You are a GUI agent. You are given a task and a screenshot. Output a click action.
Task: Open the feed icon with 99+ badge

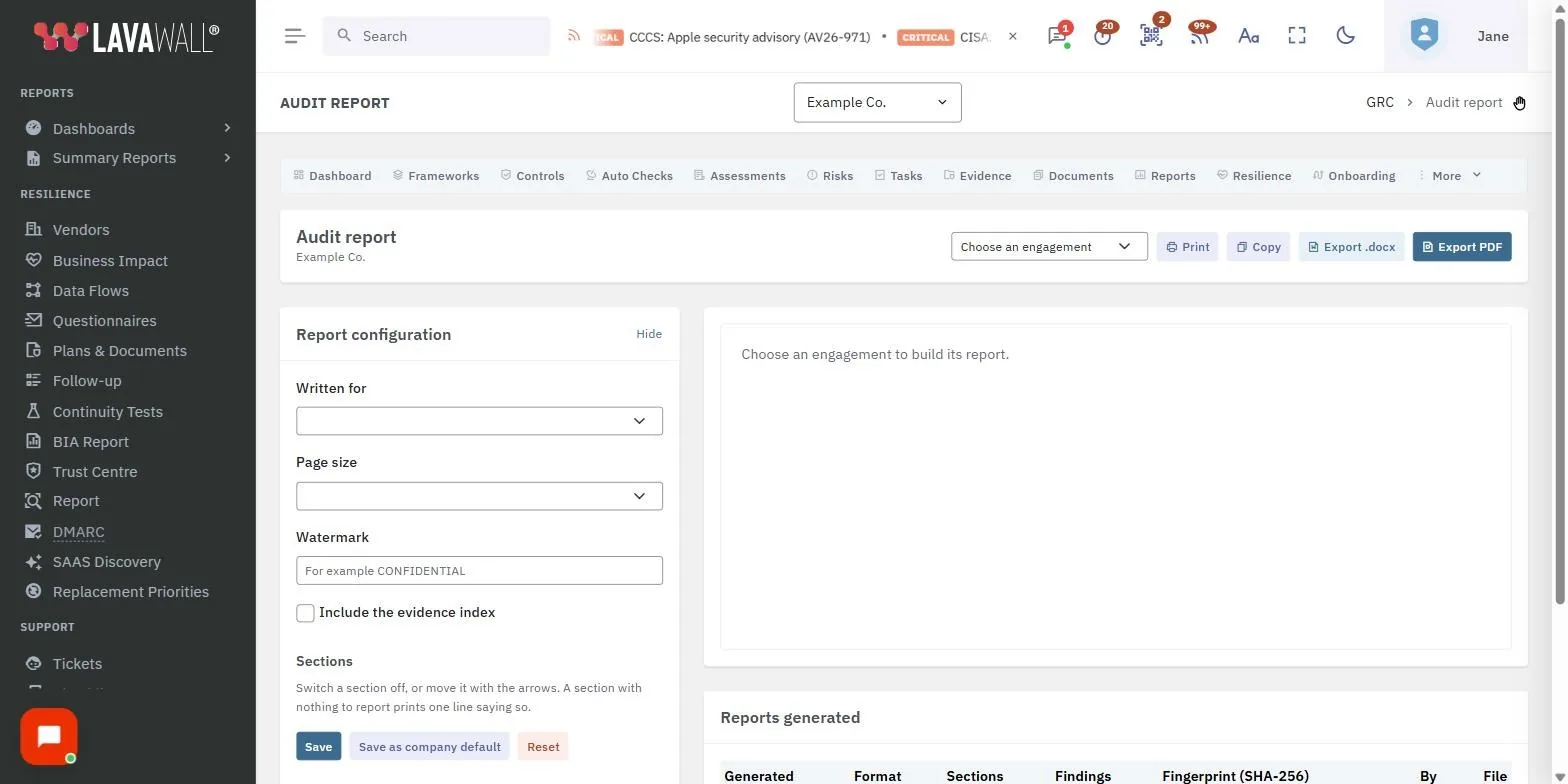pyautogui.click(x=1199, y=36)
